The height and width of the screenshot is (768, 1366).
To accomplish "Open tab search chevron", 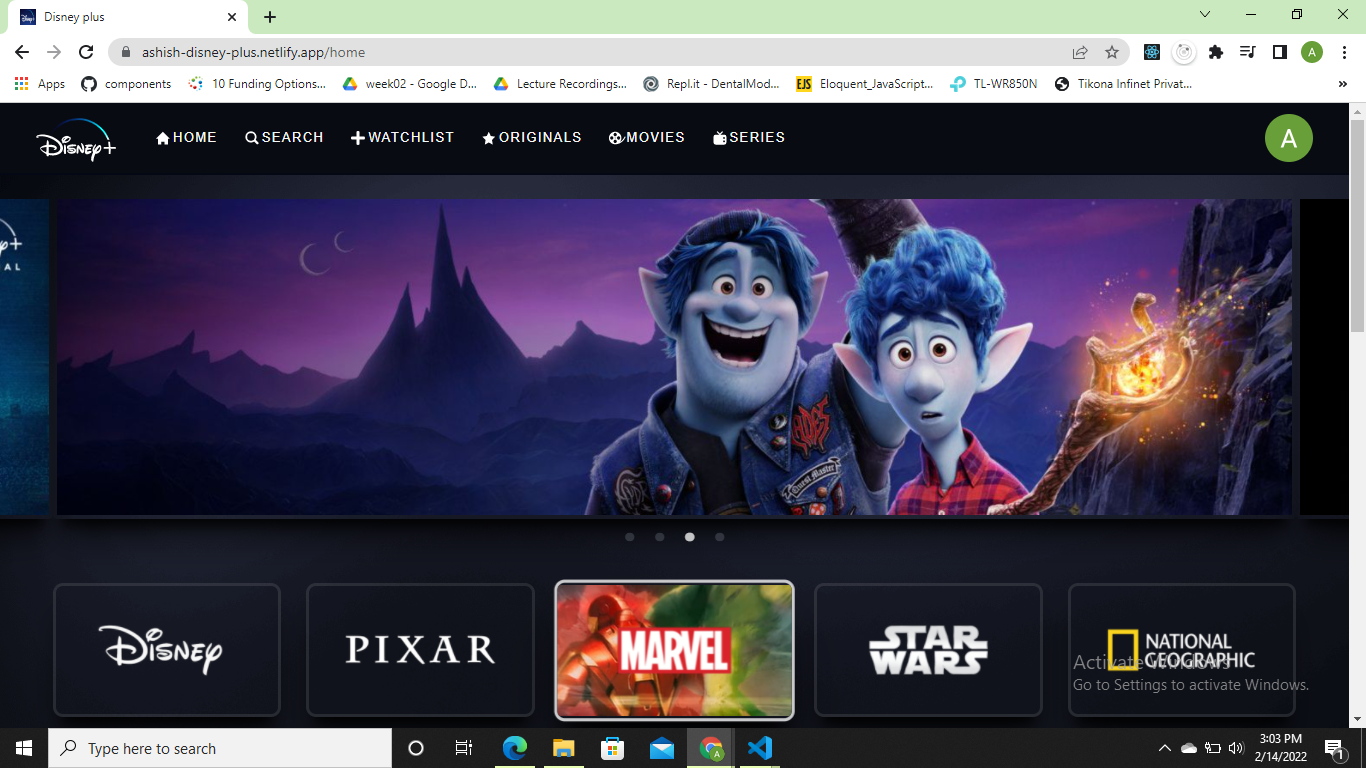I will pos(1205,15).
